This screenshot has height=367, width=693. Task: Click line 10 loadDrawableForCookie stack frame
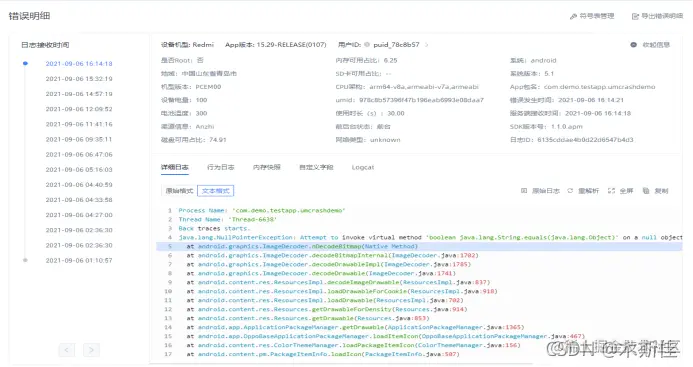342,291
